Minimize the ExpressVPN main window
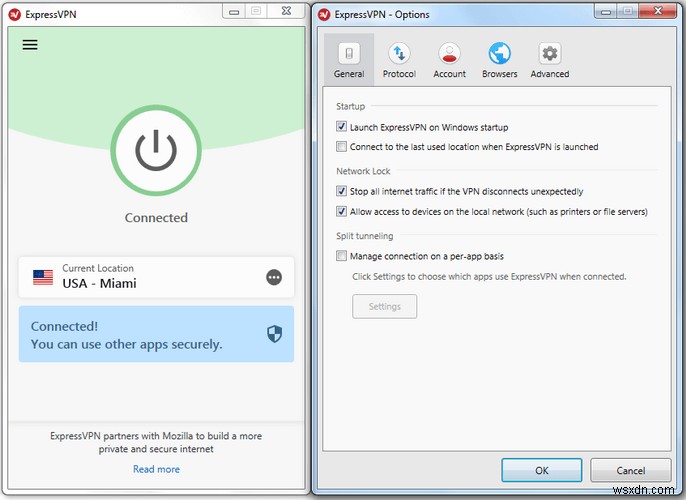The image size is (686, 500). pyautogui.click(x=234, y=11)
